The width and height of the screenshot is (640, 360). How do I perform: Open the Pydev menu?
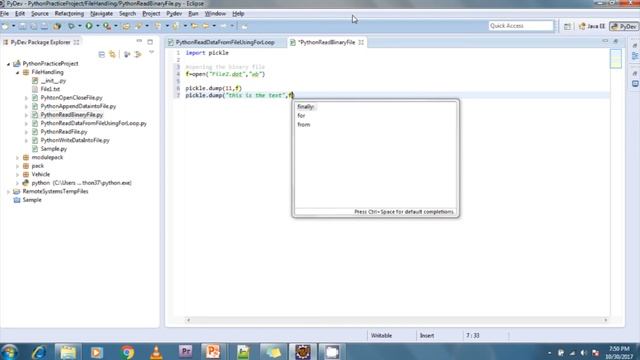click(x=174, y=13)
